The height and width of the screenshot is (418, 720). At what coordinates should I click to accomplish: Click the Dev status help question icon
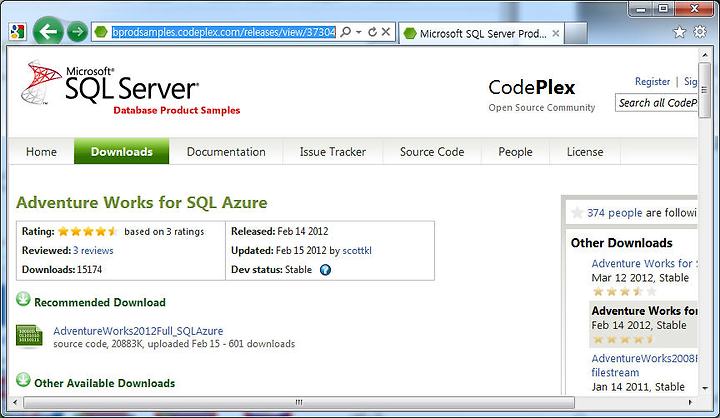(325, 270)
